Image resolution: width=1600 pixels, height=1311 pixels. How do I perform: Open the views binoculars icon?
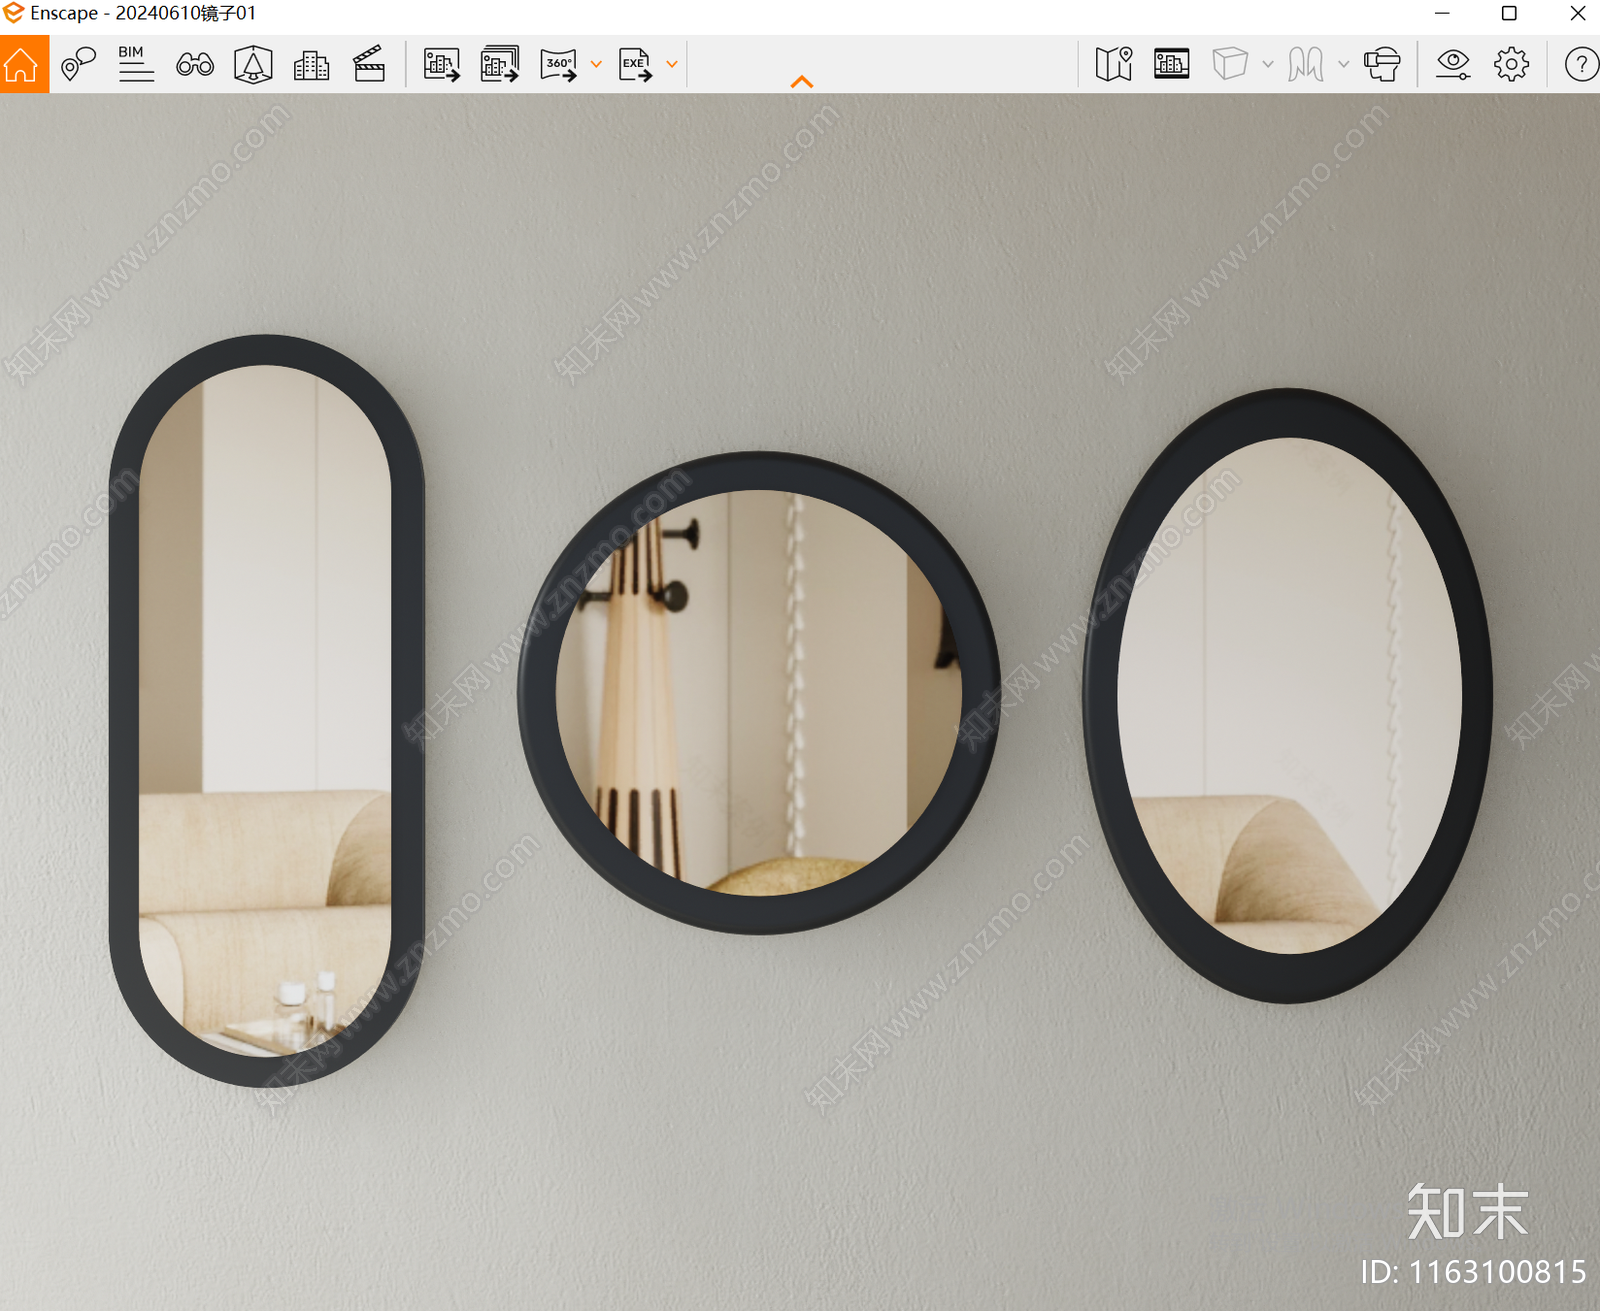195,65
